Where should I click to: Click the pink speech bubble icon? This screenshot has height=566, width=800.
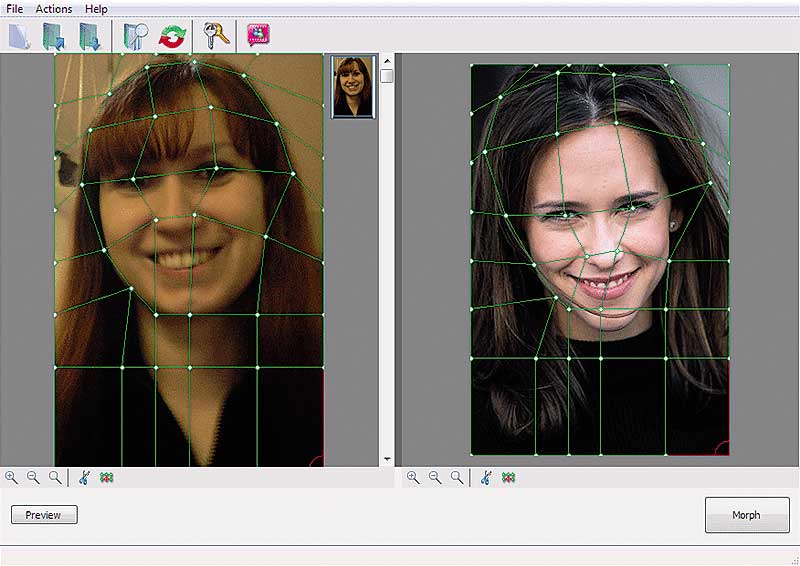point(258,35)
